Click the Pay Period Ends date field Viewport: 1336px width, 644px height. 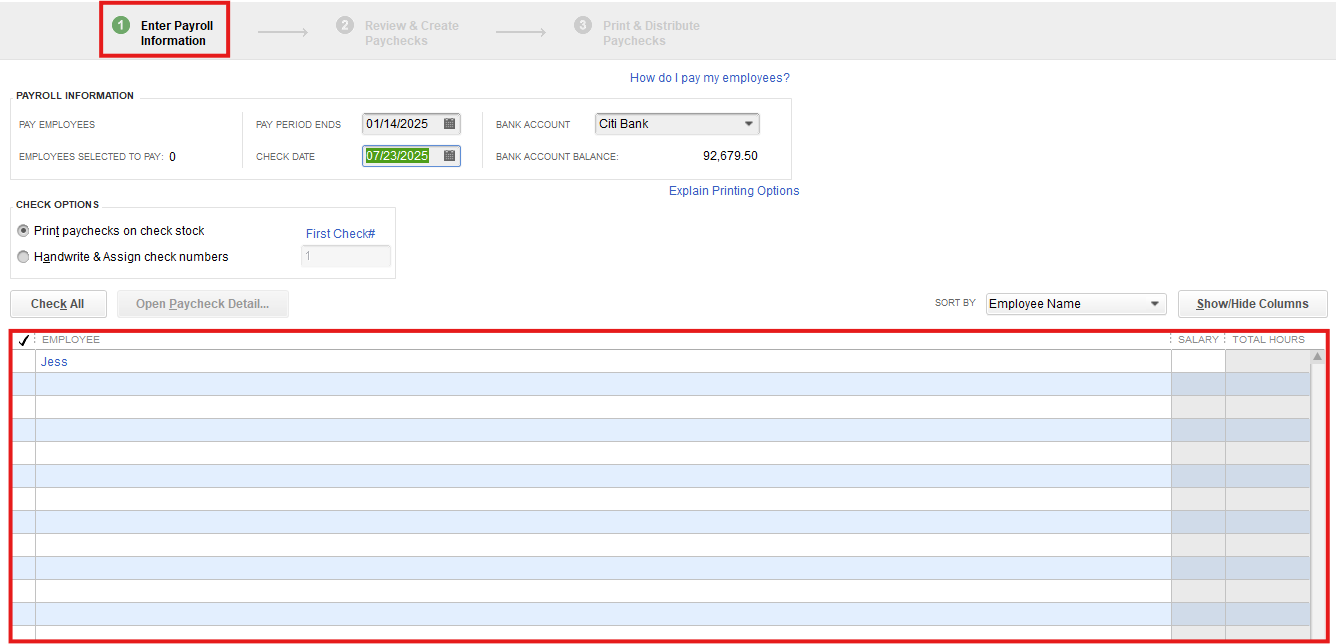pyautogui.click(x=400, y=124)
